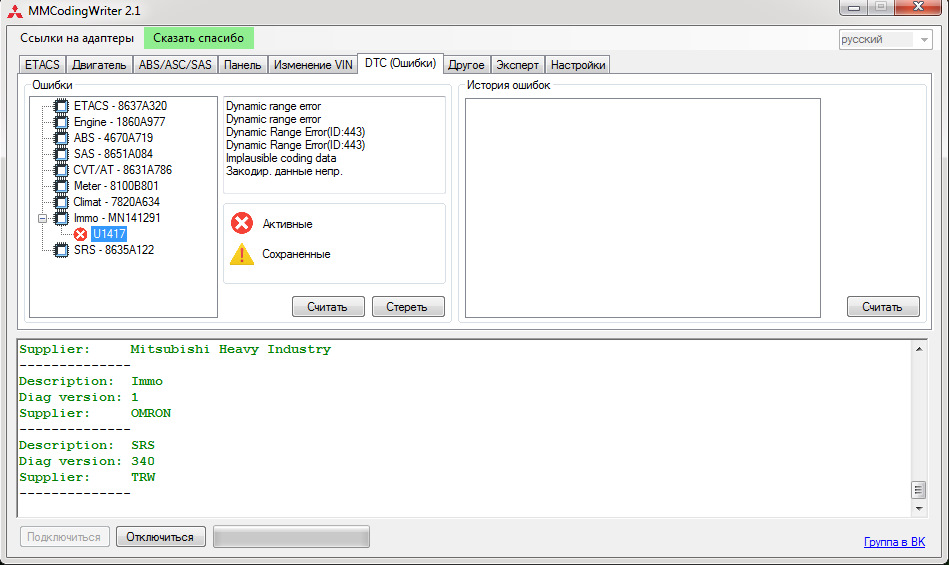Click inside the История ошибок list box
The image size is (949, 565).
tap(643, 207)
